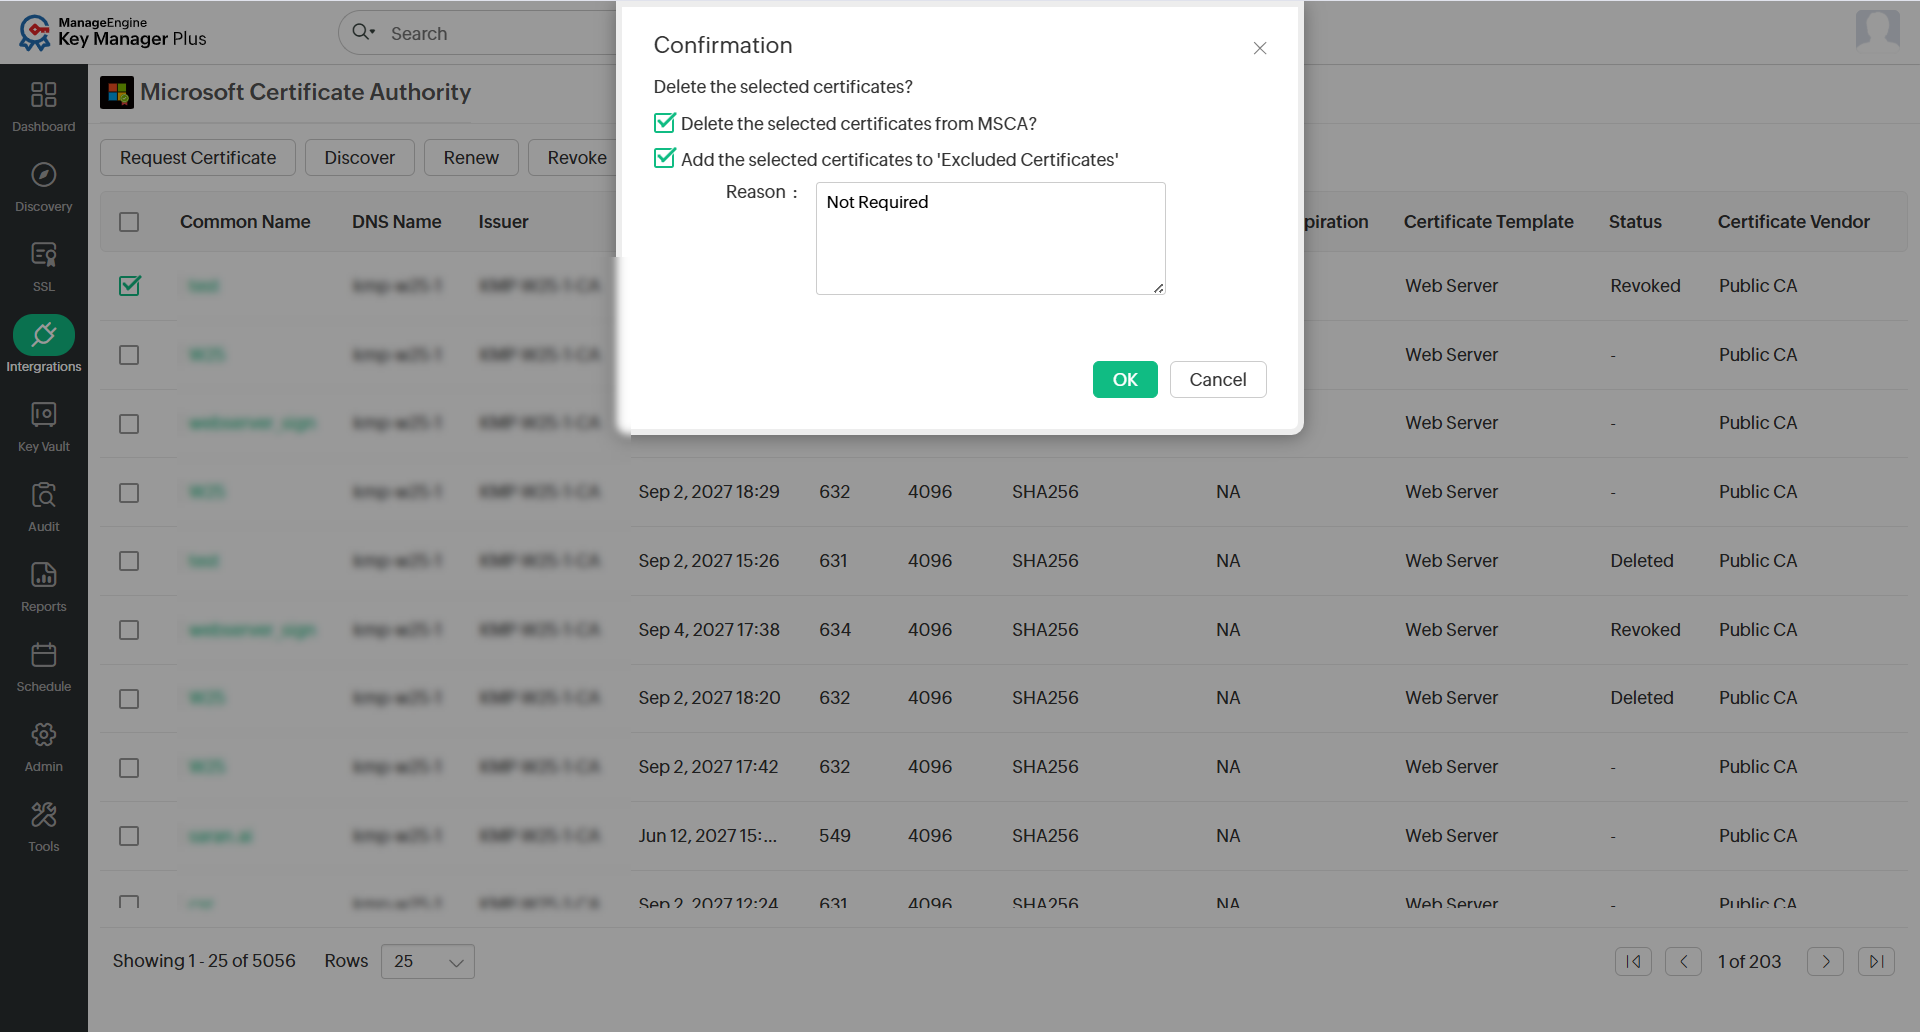The width and height of the screenshot is (1920, 1032).
Task: Check the row with expiry Sep 4, 2027 17:38
Action: pos(129,630)
